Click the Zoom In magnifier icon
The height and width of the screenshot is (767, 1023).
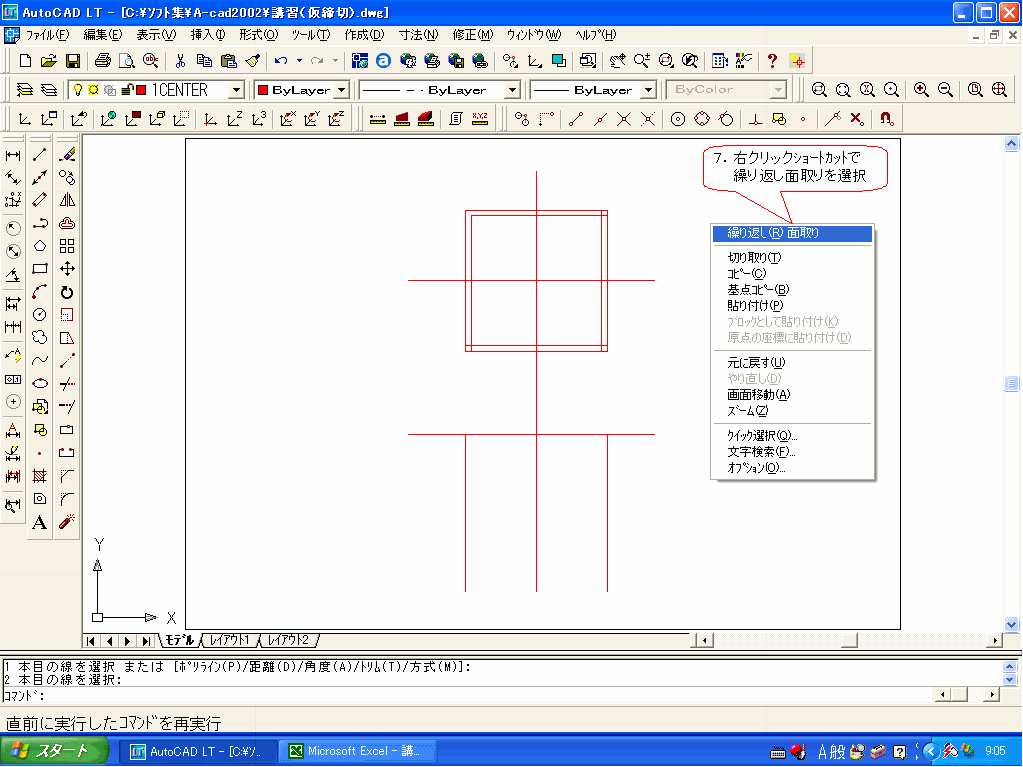[x=921, y=89]
